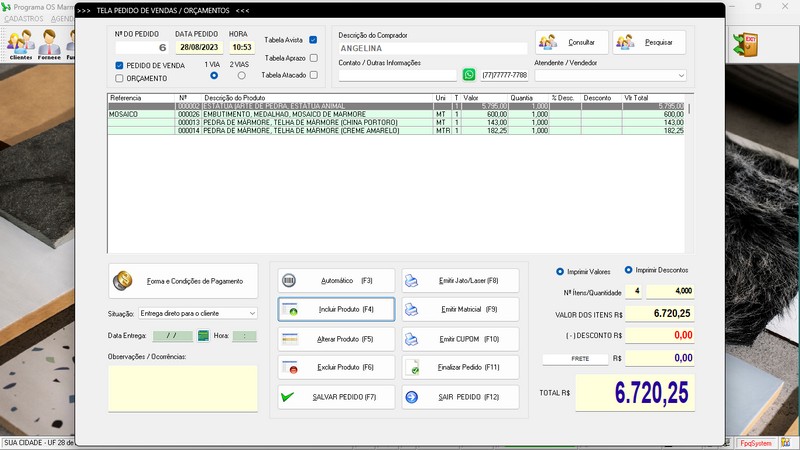Click the Observações / Ocorrências text area

[x=182, y=388]
